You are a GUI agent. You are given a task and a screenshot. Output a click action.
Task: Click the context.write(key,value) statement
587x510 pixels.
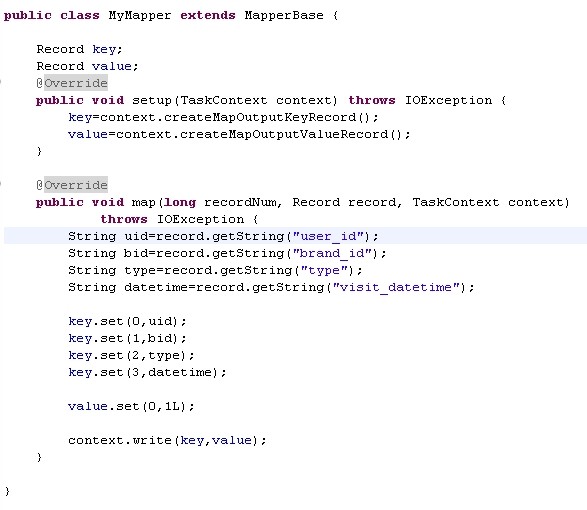point(167,440)
